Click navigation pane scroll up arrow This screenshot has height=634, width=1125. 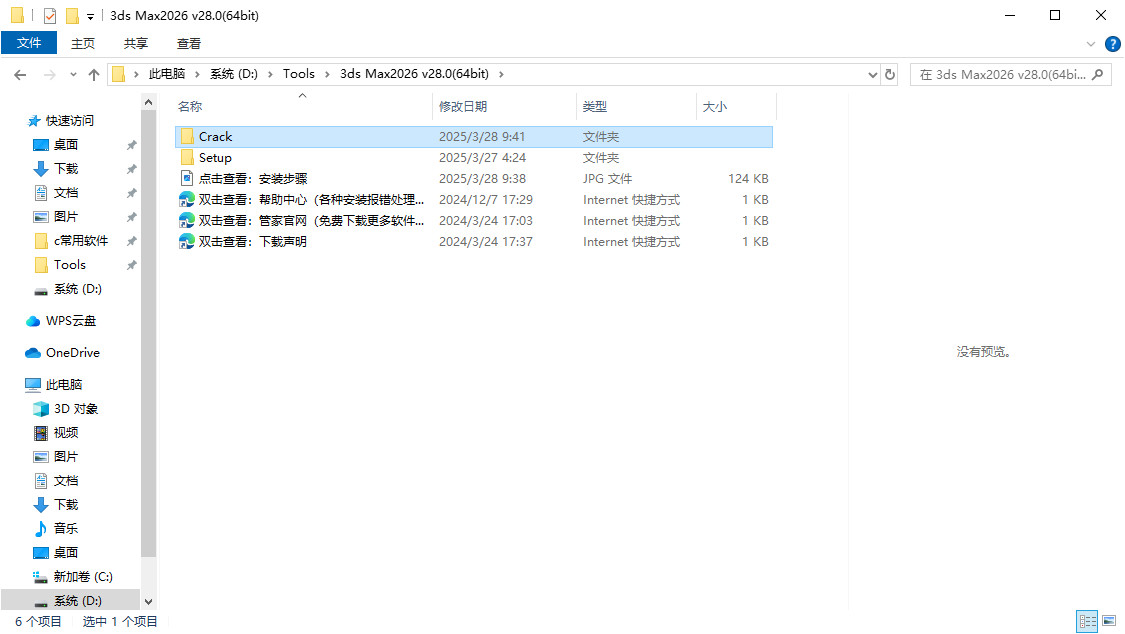click(x=149, y=103)
